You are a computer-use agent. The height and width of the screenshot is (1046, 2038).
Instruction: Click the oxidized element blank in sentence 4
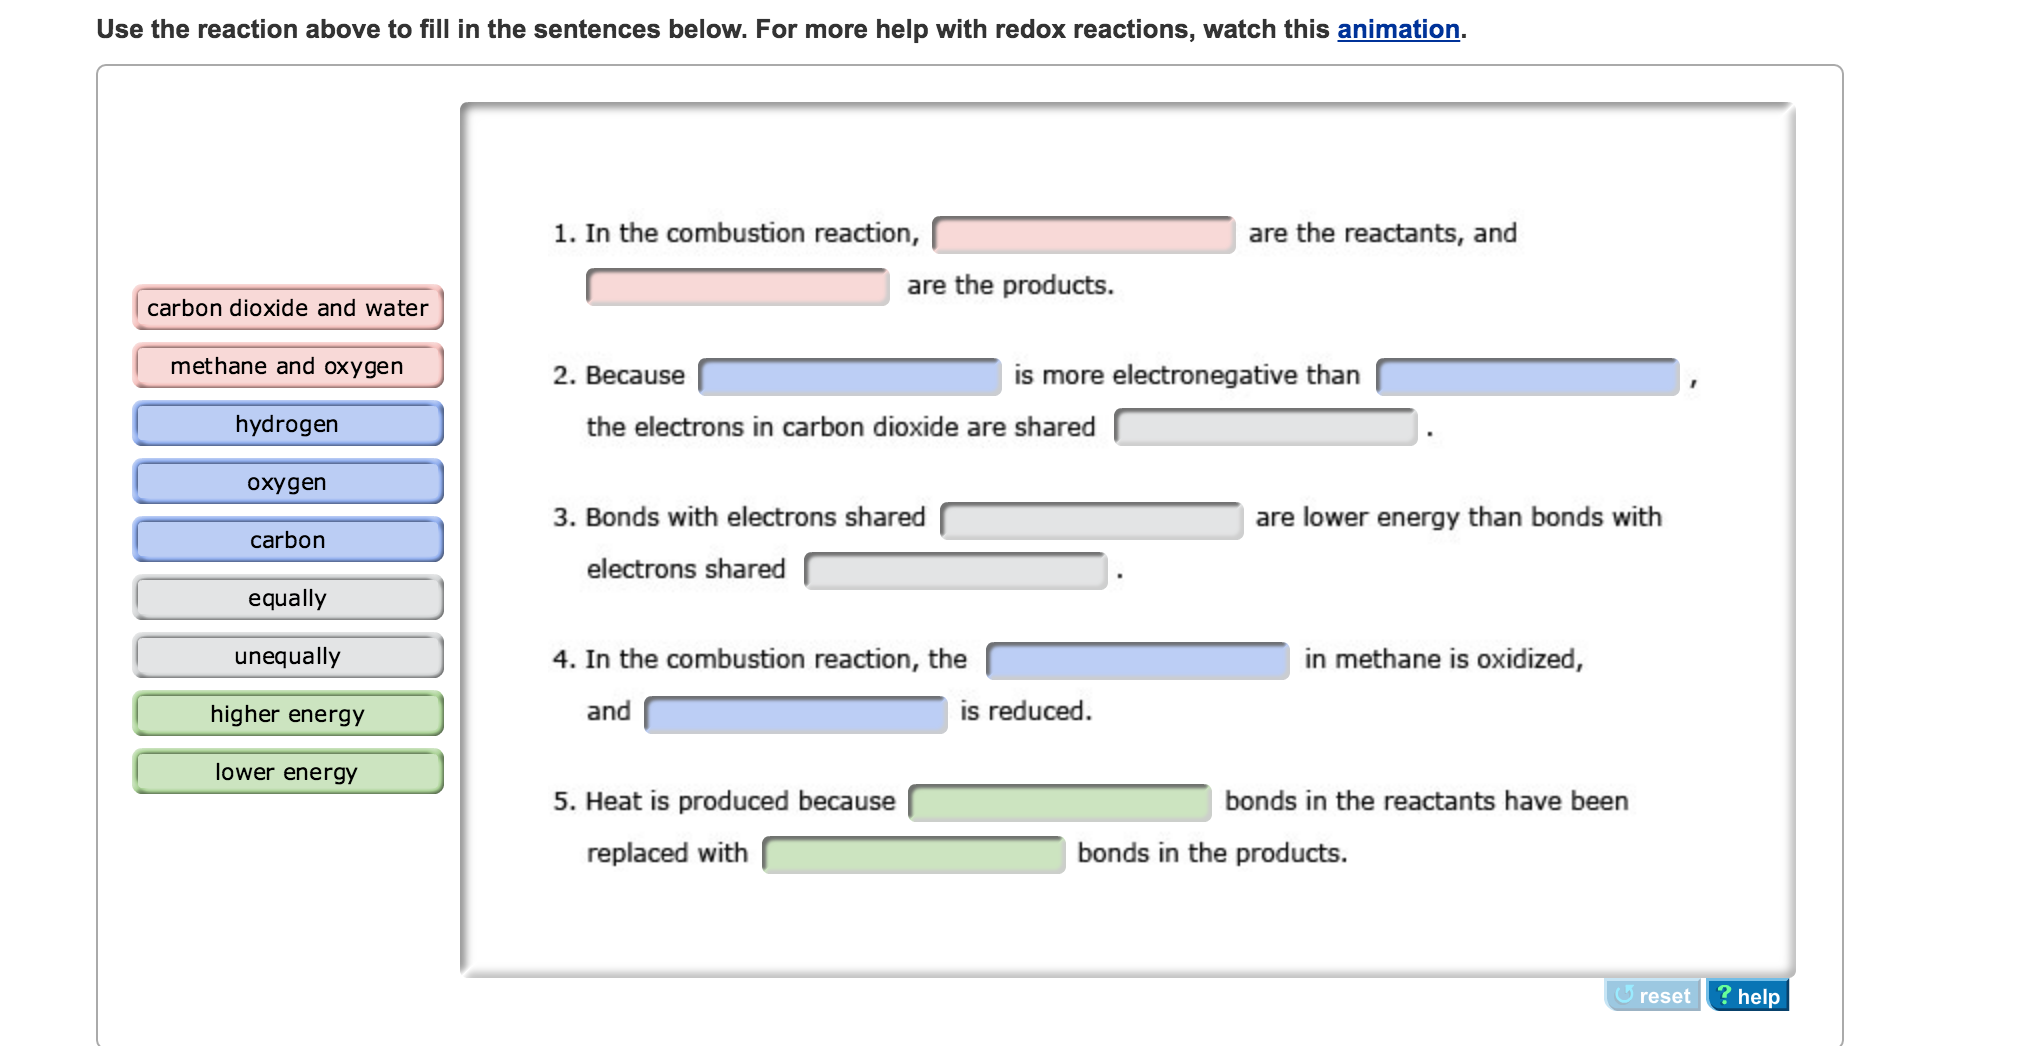pos(1137,660)
